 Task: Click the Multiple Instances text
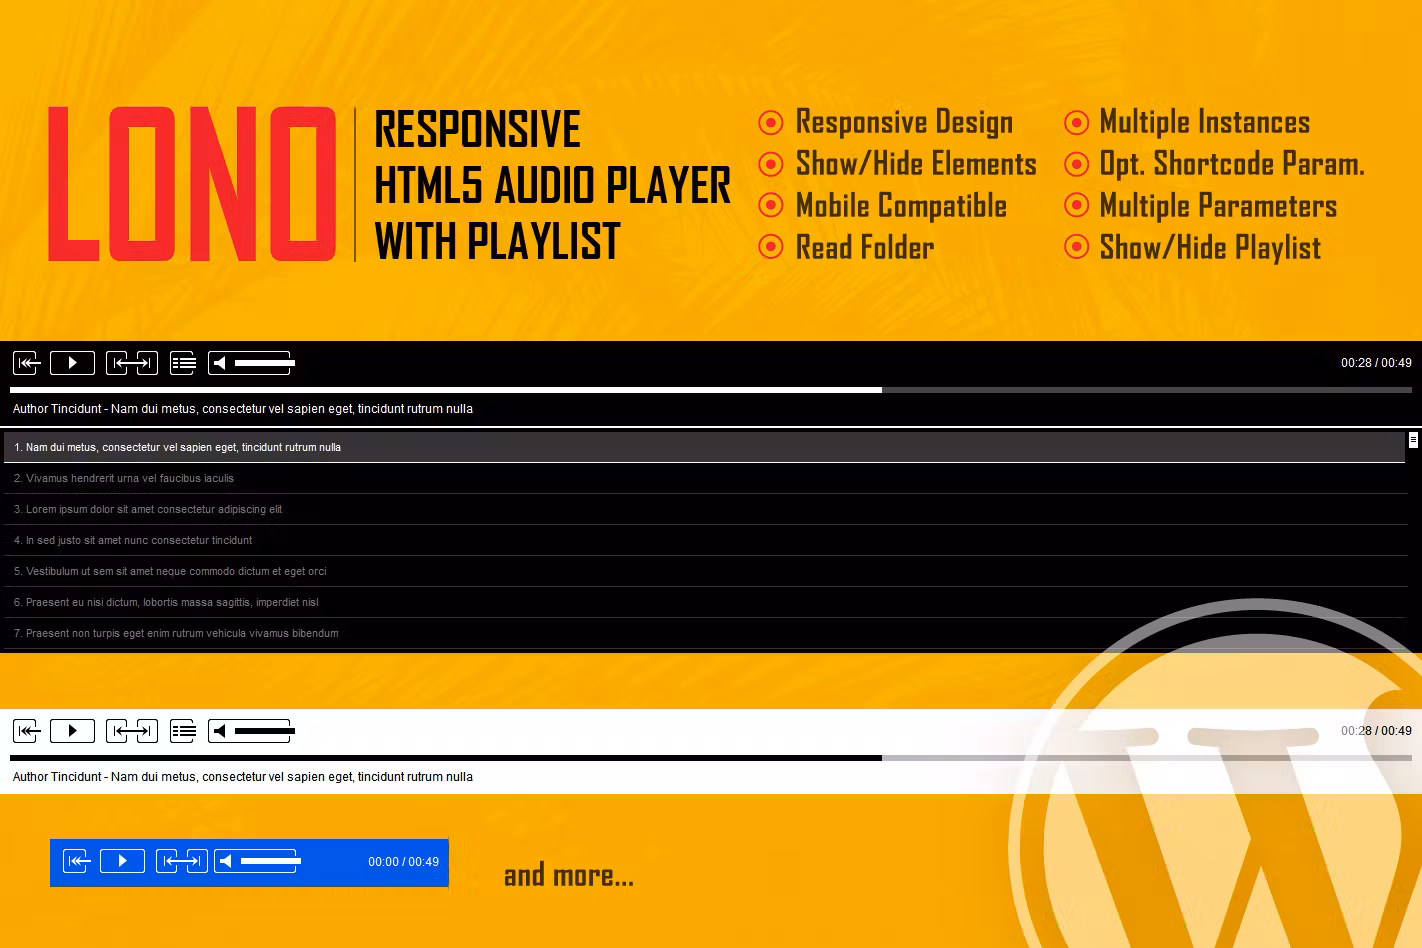point(1205,122)
